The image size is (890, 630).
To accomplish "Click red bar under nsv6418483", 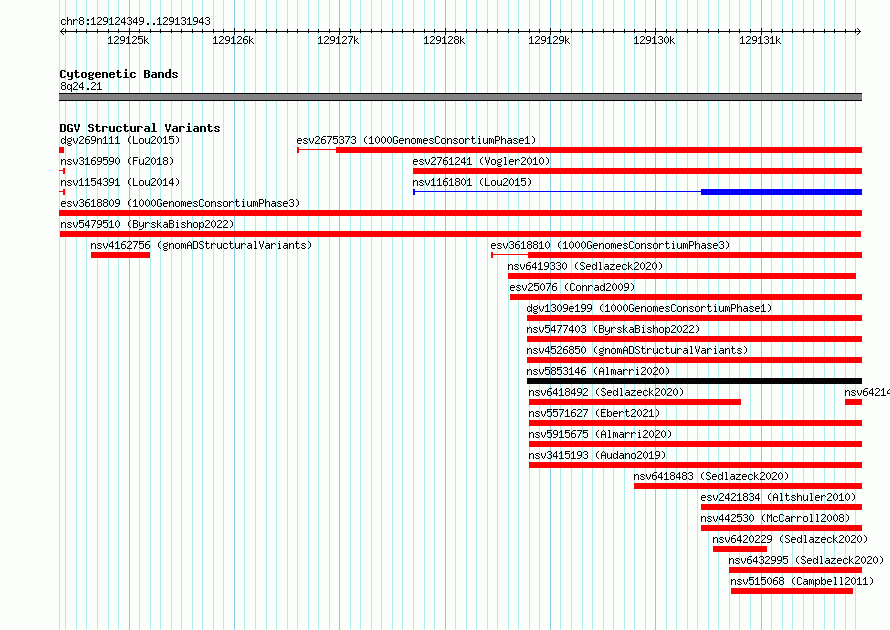I will [748, 486].
